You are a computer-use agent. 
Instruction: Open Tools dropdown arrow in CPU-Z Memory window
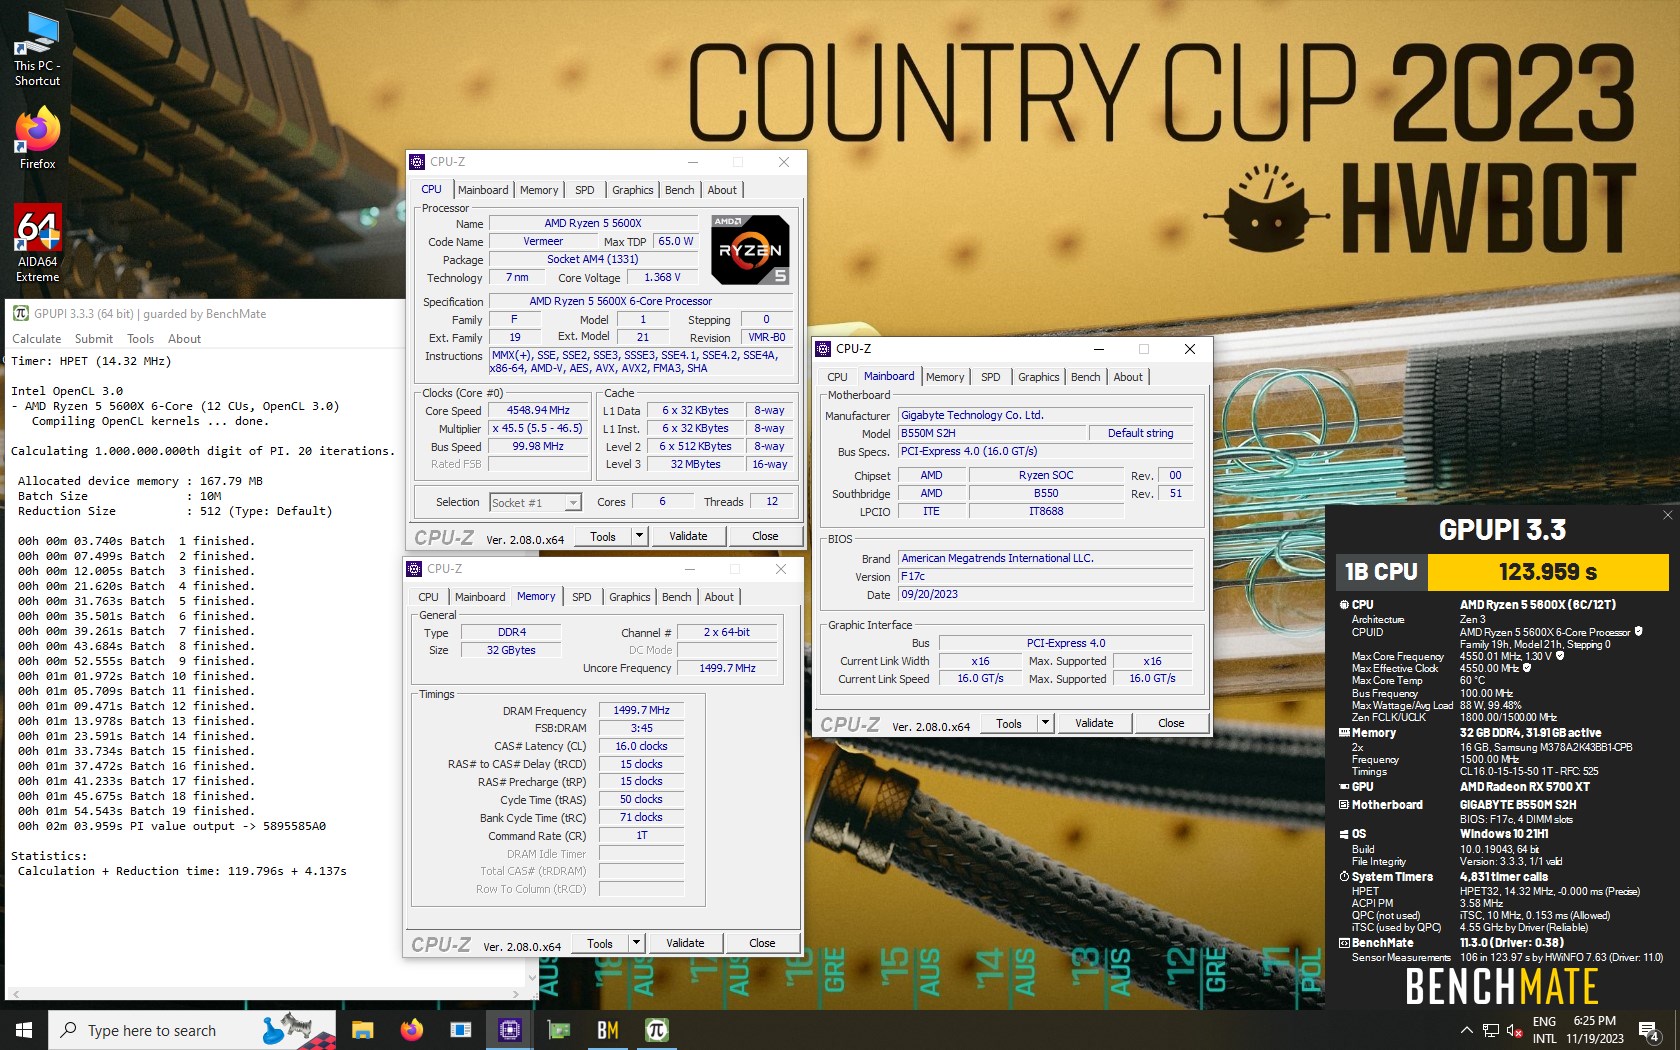pyautogui.click(x=636, y=943)
